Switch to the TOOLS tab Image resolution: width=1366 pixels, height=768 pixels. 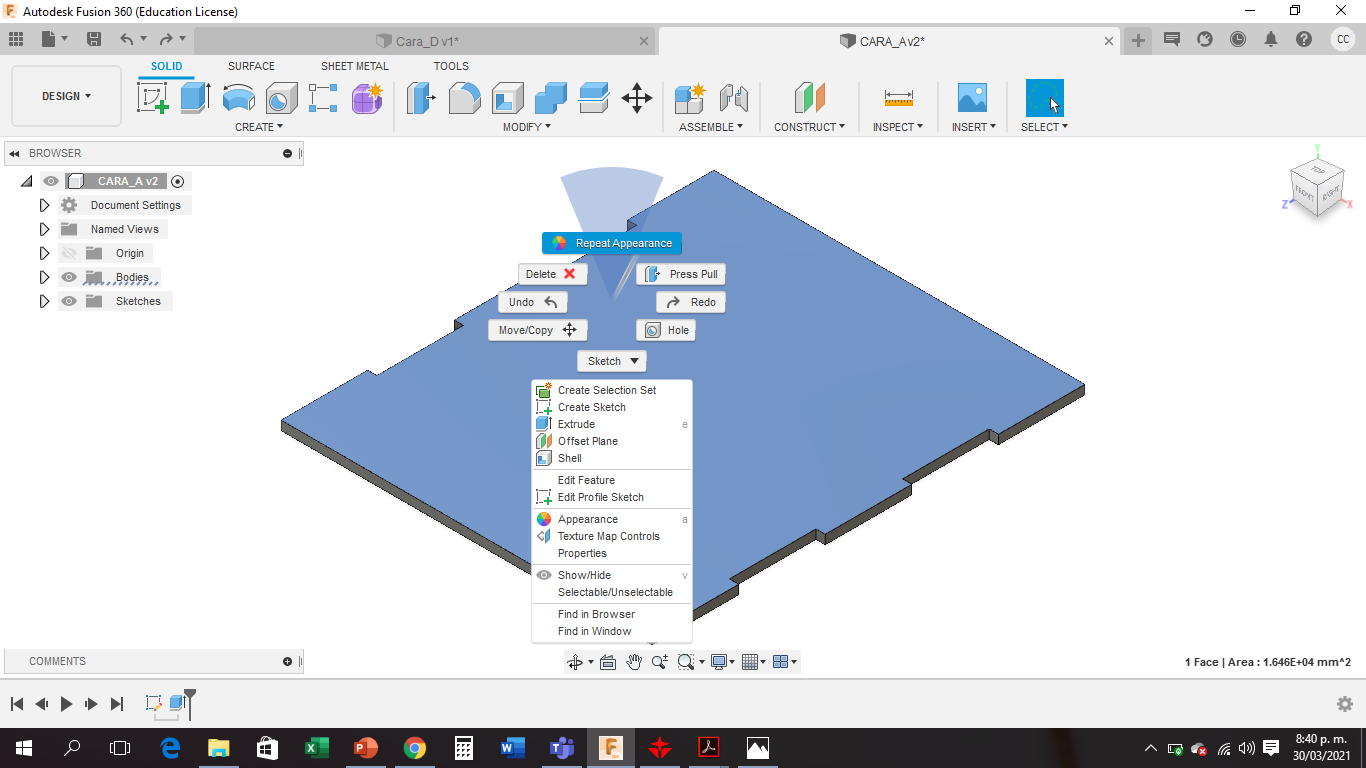[451, 66]
